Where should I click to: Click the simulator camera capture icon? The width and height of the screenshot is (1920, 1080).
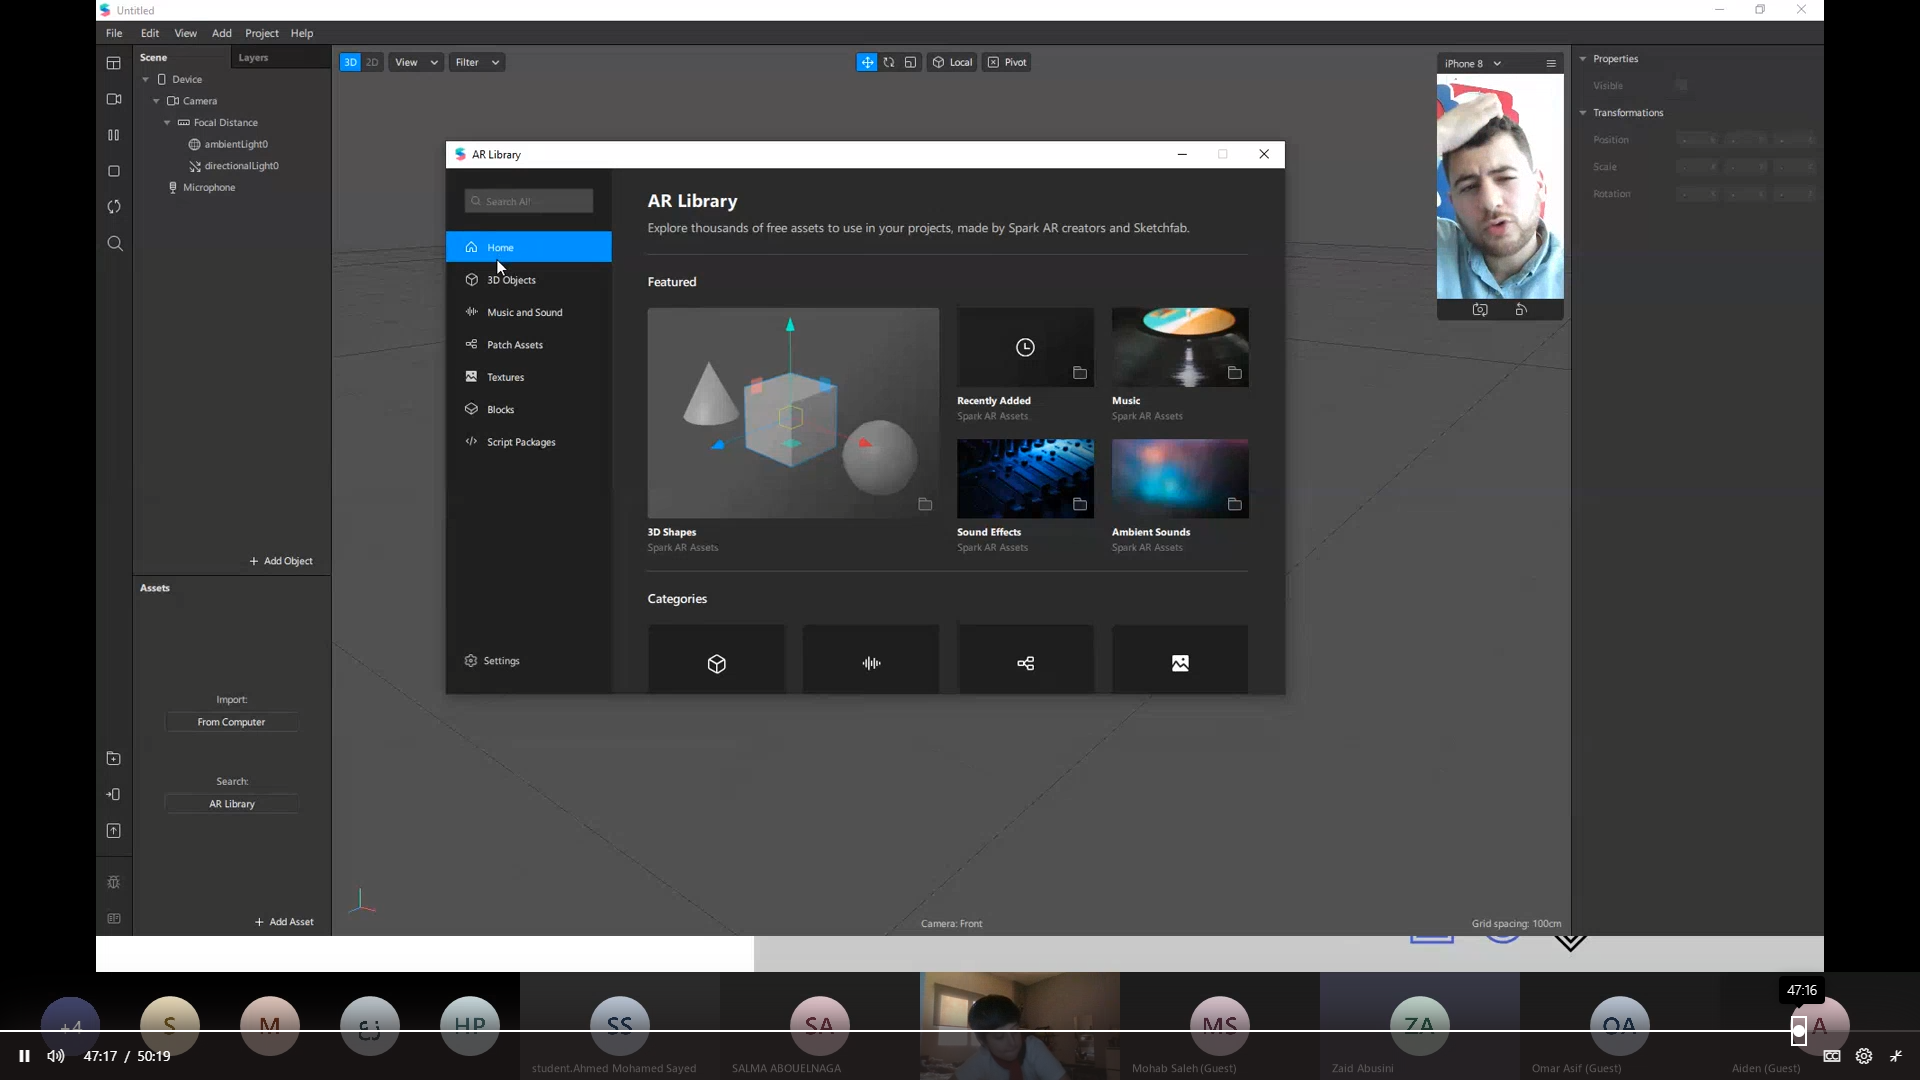click(1480, 310)
